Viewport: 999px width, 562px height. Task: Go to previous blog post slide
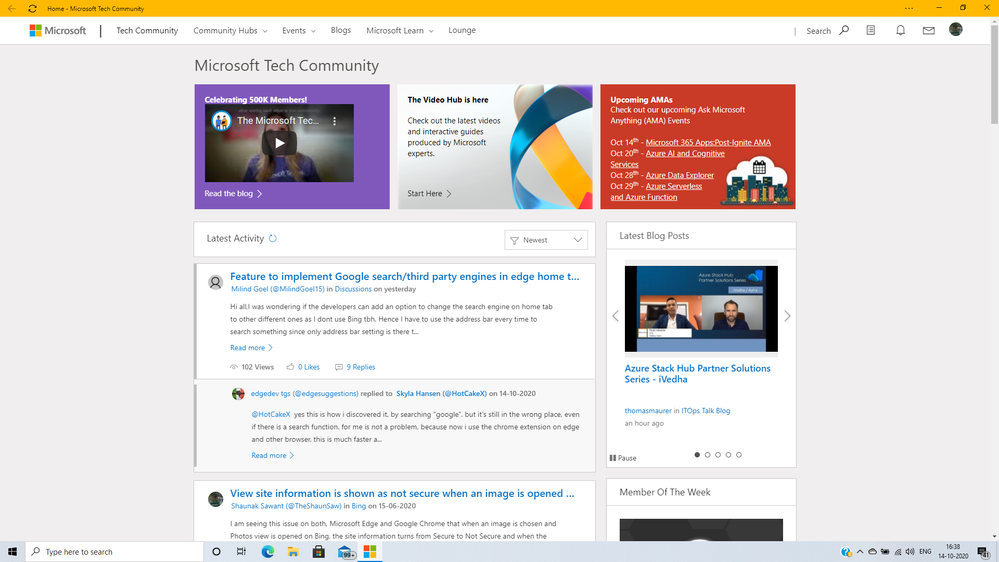[615, 316]
